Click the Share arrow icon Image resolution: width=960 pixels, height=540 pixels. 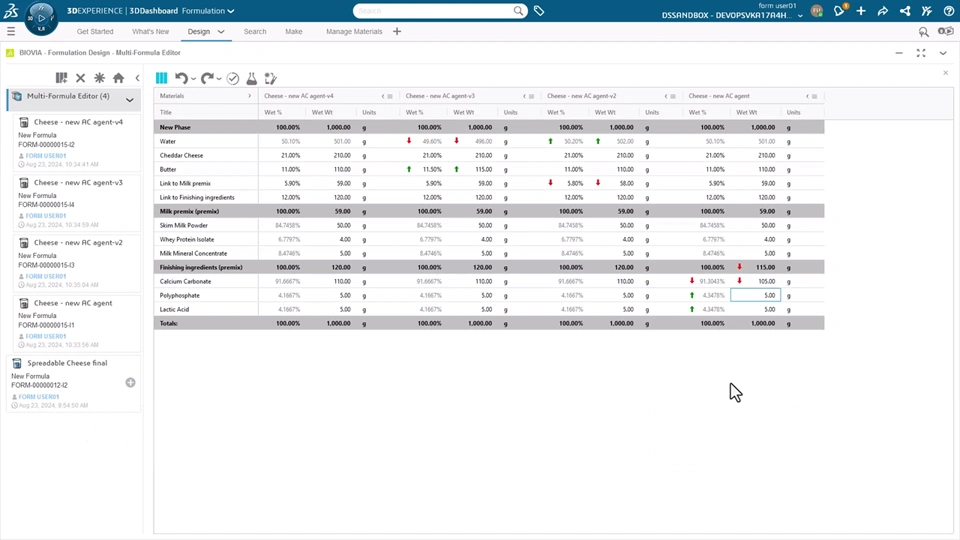pos(883,11)
